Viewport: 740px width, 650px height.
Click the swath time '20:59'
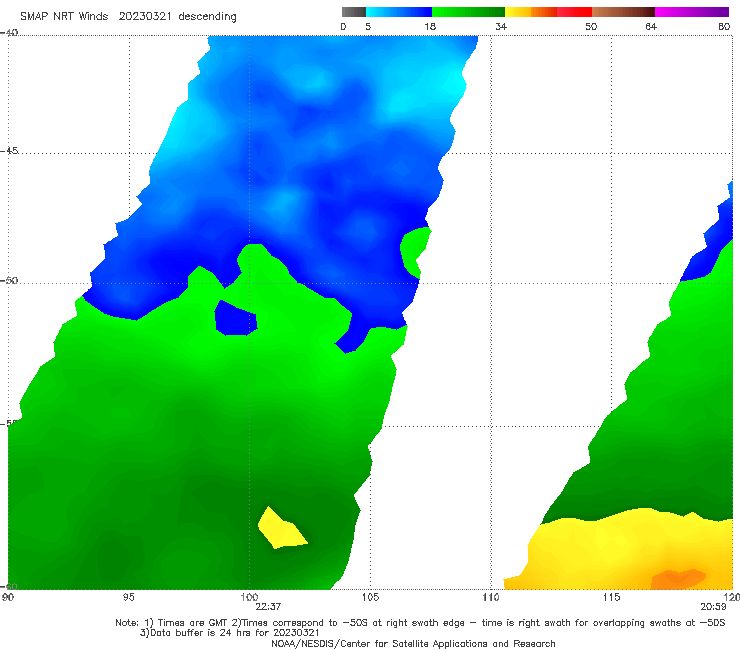713,607
